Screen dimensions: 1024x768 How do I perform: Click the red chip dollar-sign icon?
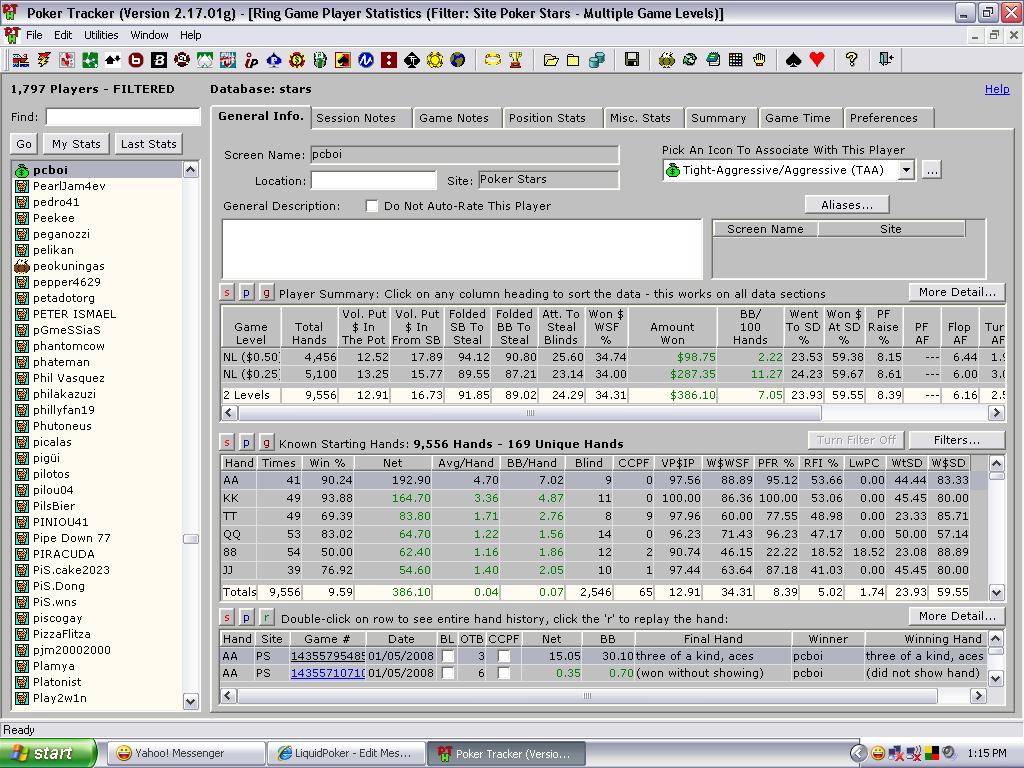click(x=297, y=60)
